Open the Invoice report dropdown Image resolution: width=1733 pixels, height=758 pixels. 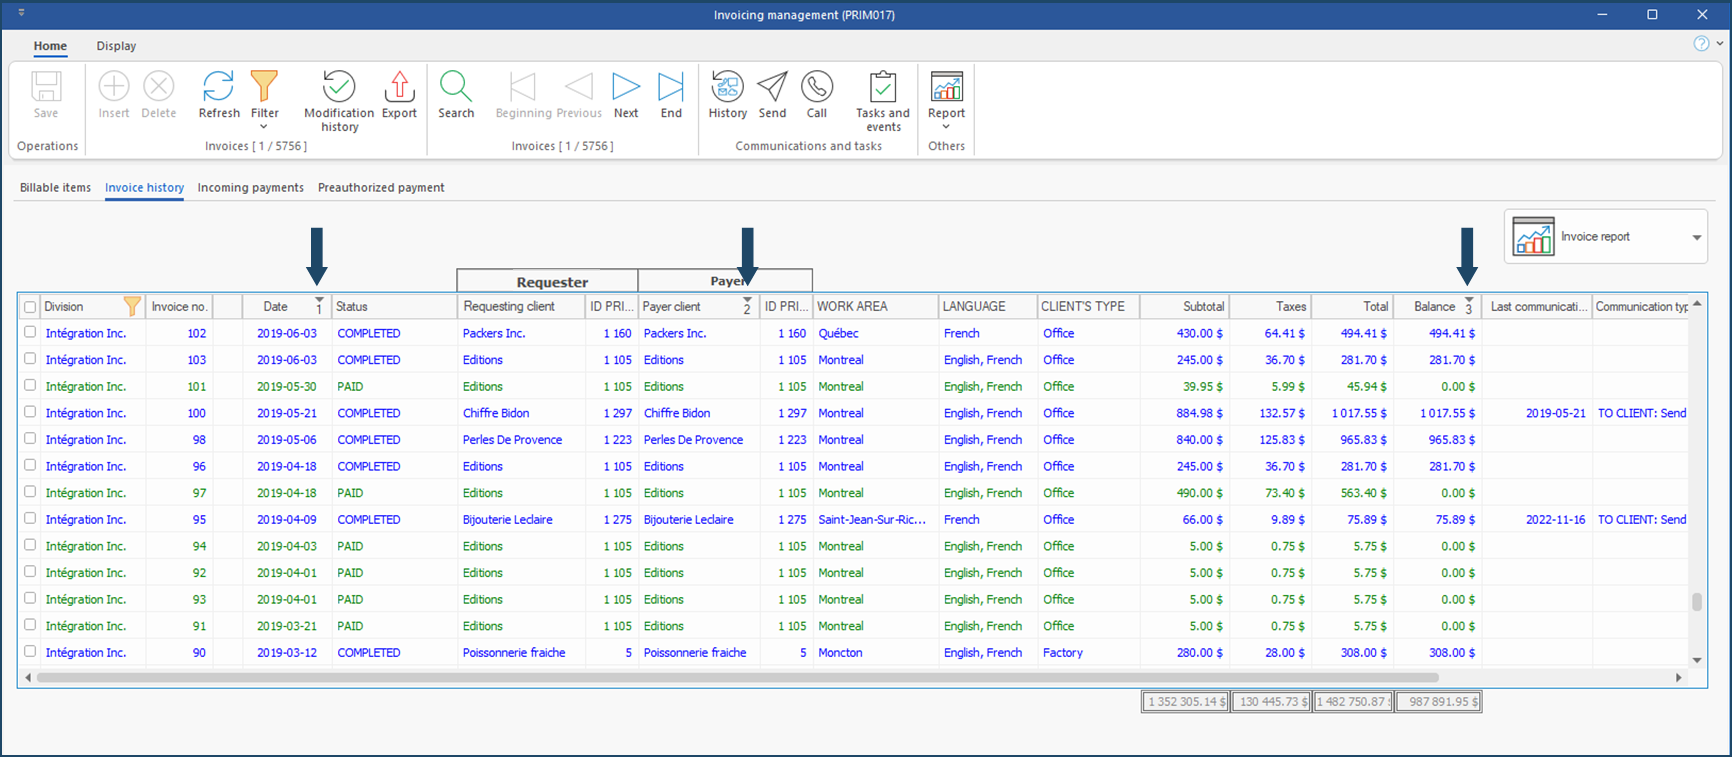coord(1696,237)
